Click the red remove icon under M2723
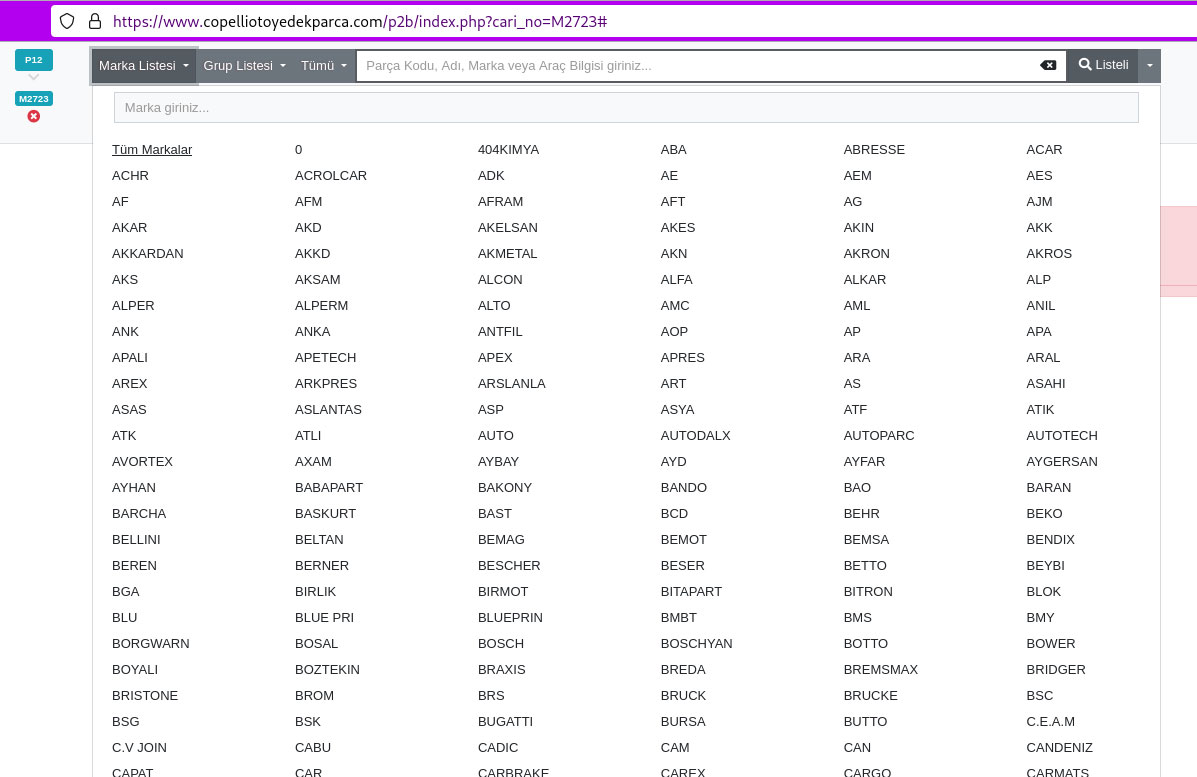The width and height of the screenshot is (1197, 777). [x=34, y=116]
